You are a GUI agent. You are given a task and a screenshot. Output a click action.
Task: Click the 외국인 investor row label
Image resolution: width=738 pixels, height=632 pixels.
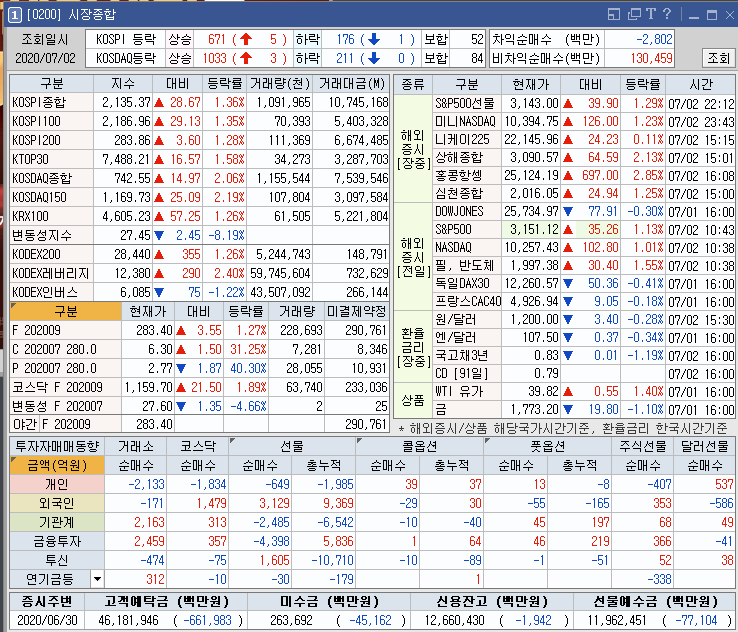[56, 504]
